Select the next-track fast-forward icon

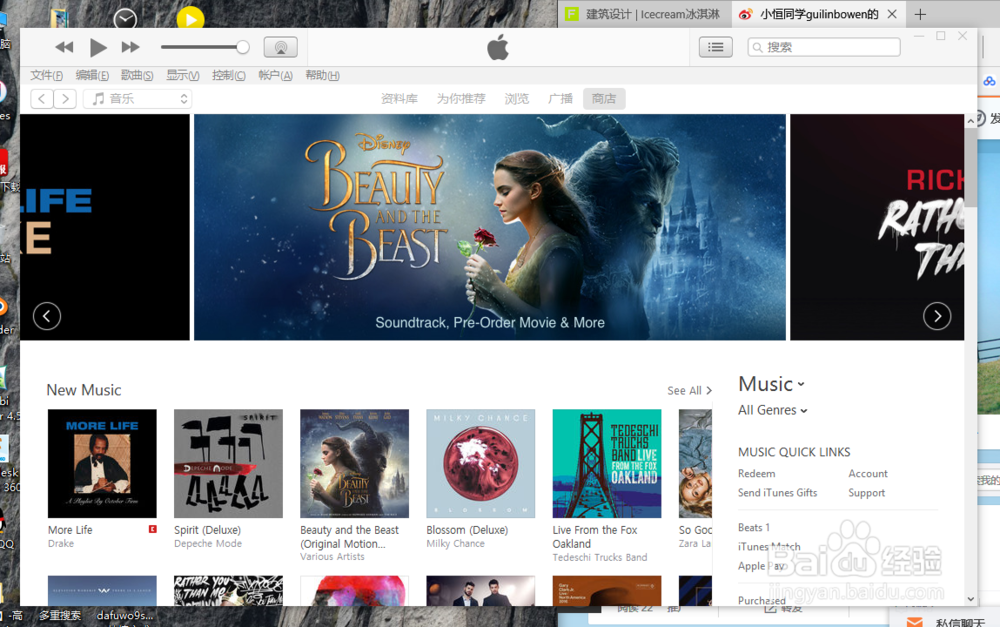coord(129,46)
